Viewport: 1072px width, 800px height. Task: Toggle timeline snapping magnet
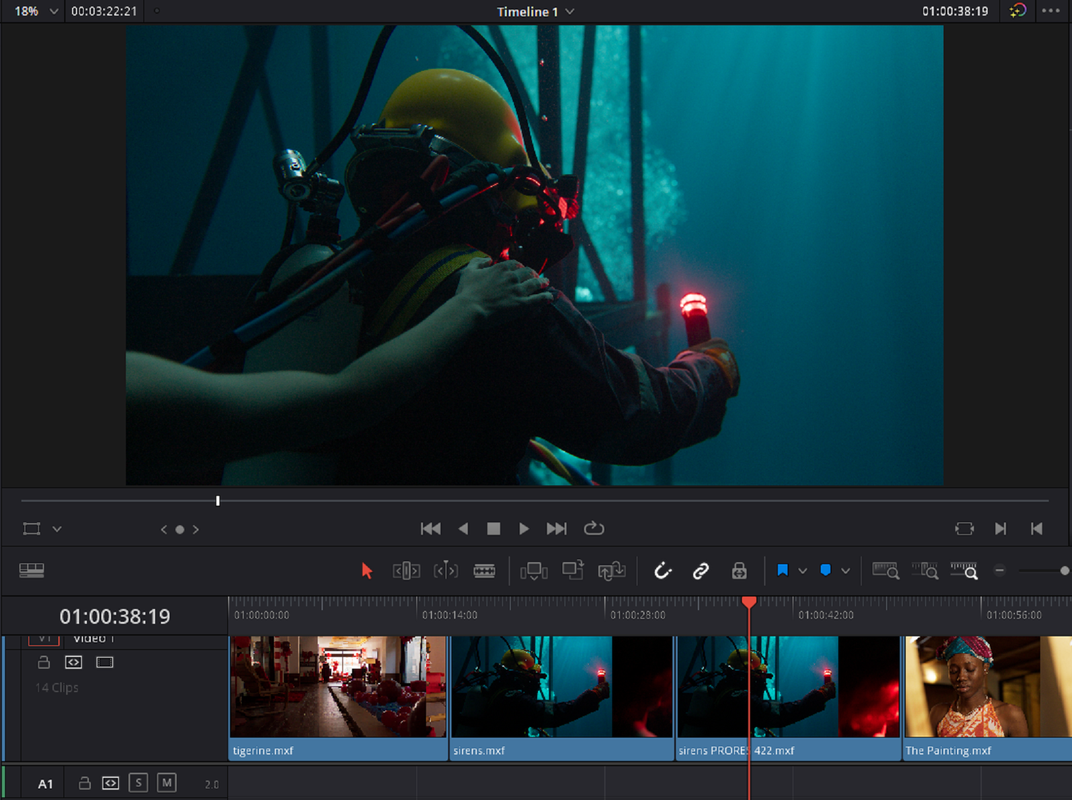point(662,571)
